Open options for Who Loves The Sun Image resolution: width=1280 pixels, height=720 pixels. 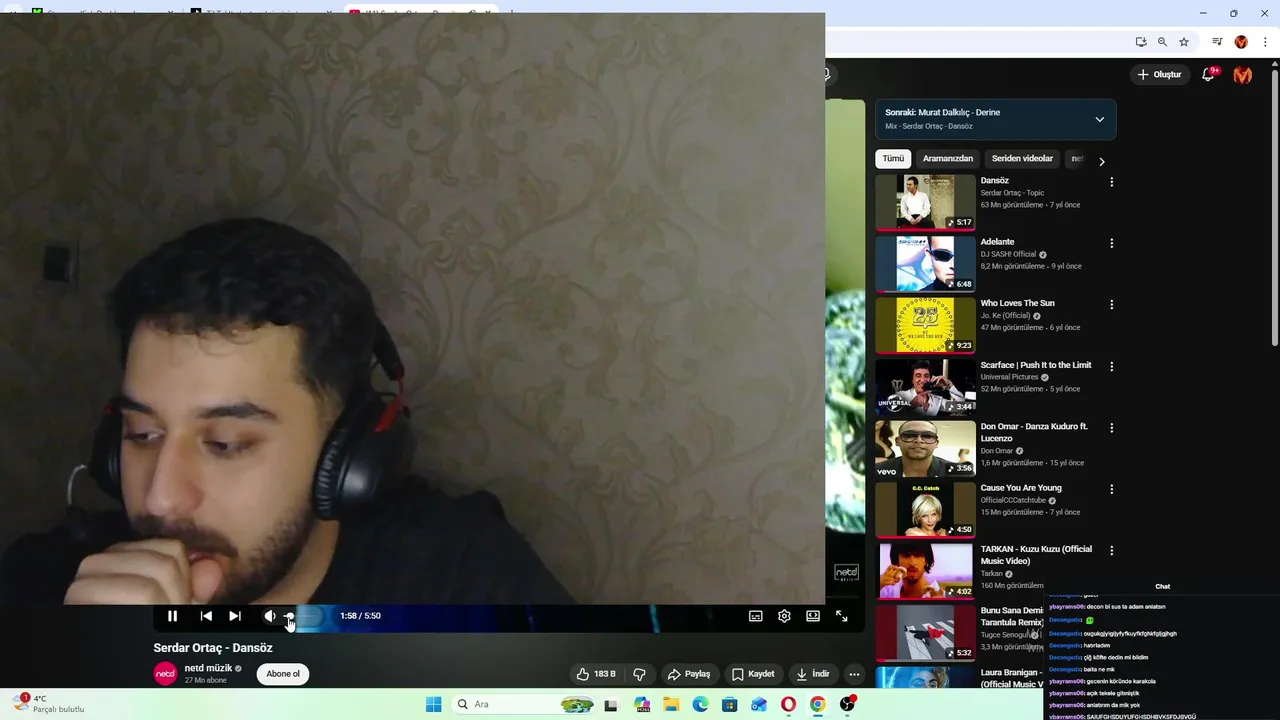[1111, 305]
